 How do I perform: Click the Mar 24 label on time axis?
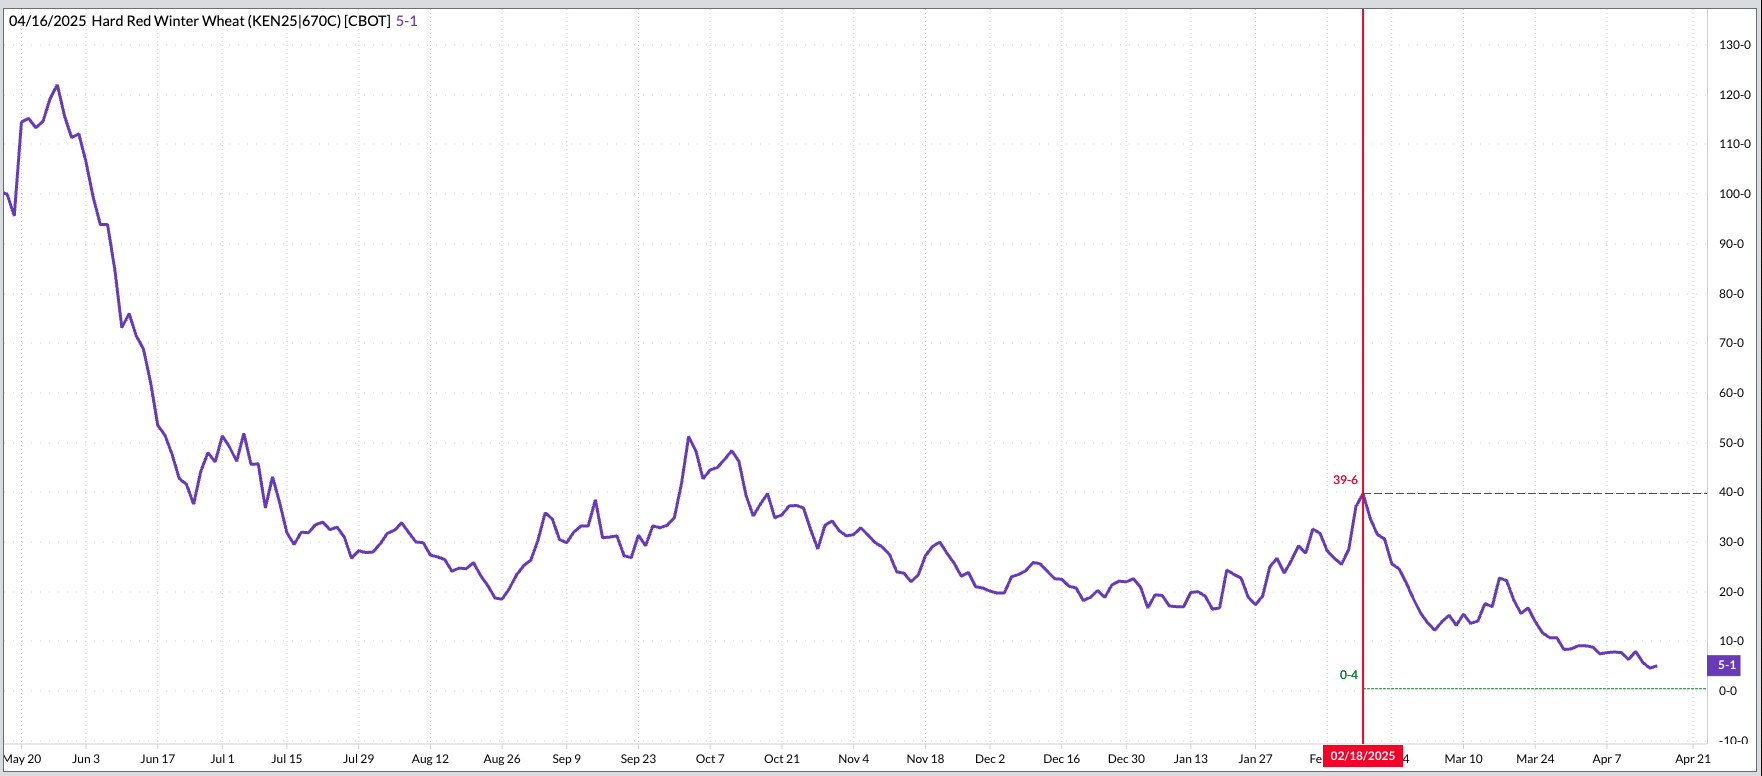coord(1535,759)
